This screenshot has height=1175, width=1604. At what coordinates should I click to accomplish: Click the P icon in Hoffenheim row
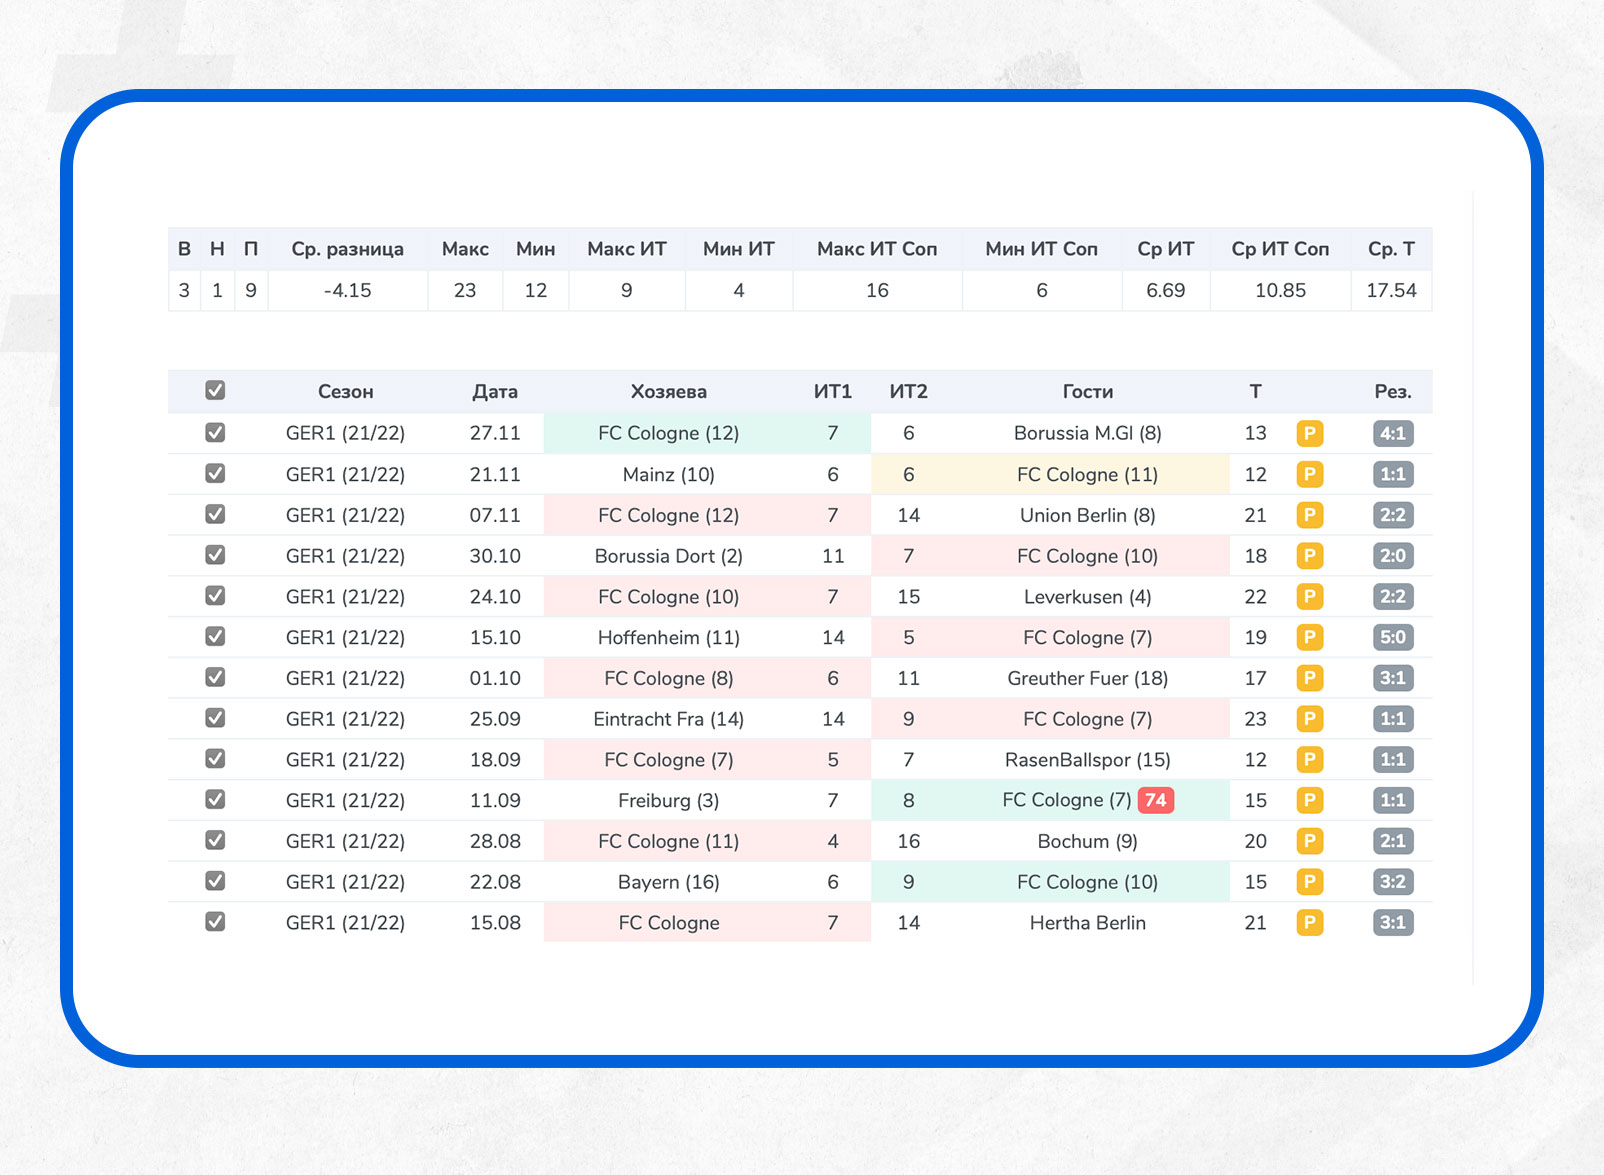coord(1309,637)
